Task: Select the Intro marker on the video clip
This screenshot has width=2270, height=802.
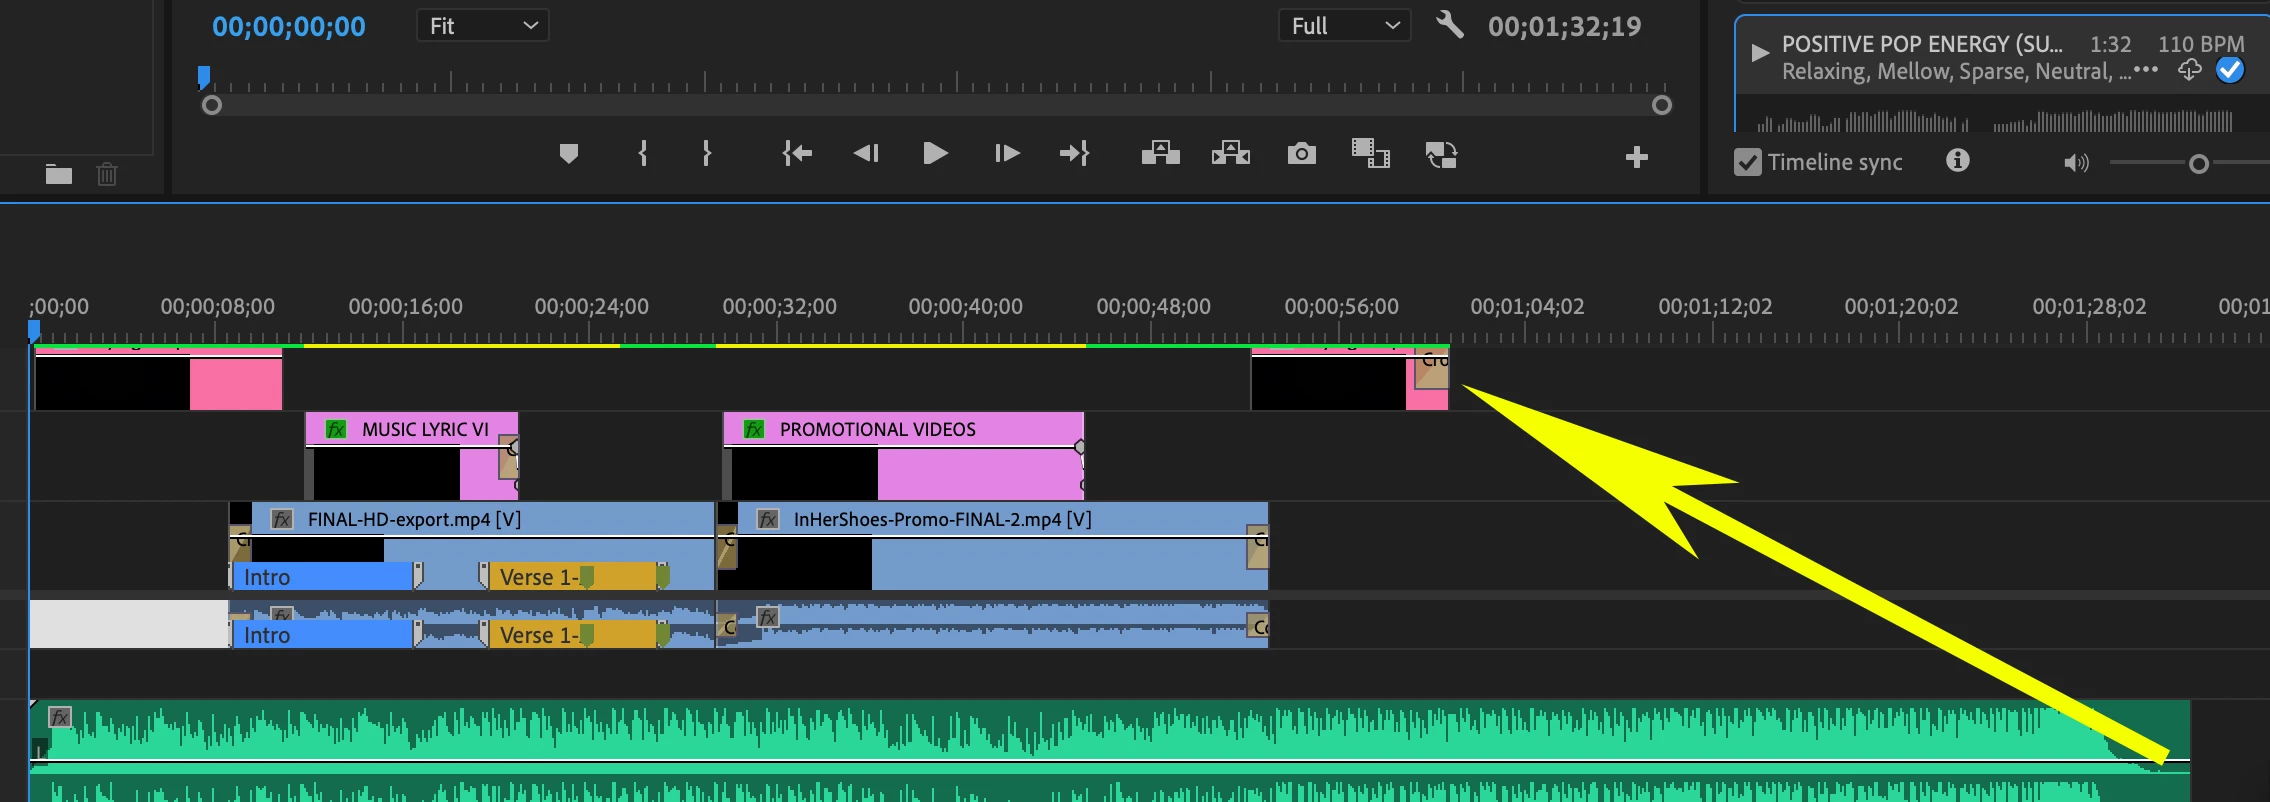Action: coord(322,577)
